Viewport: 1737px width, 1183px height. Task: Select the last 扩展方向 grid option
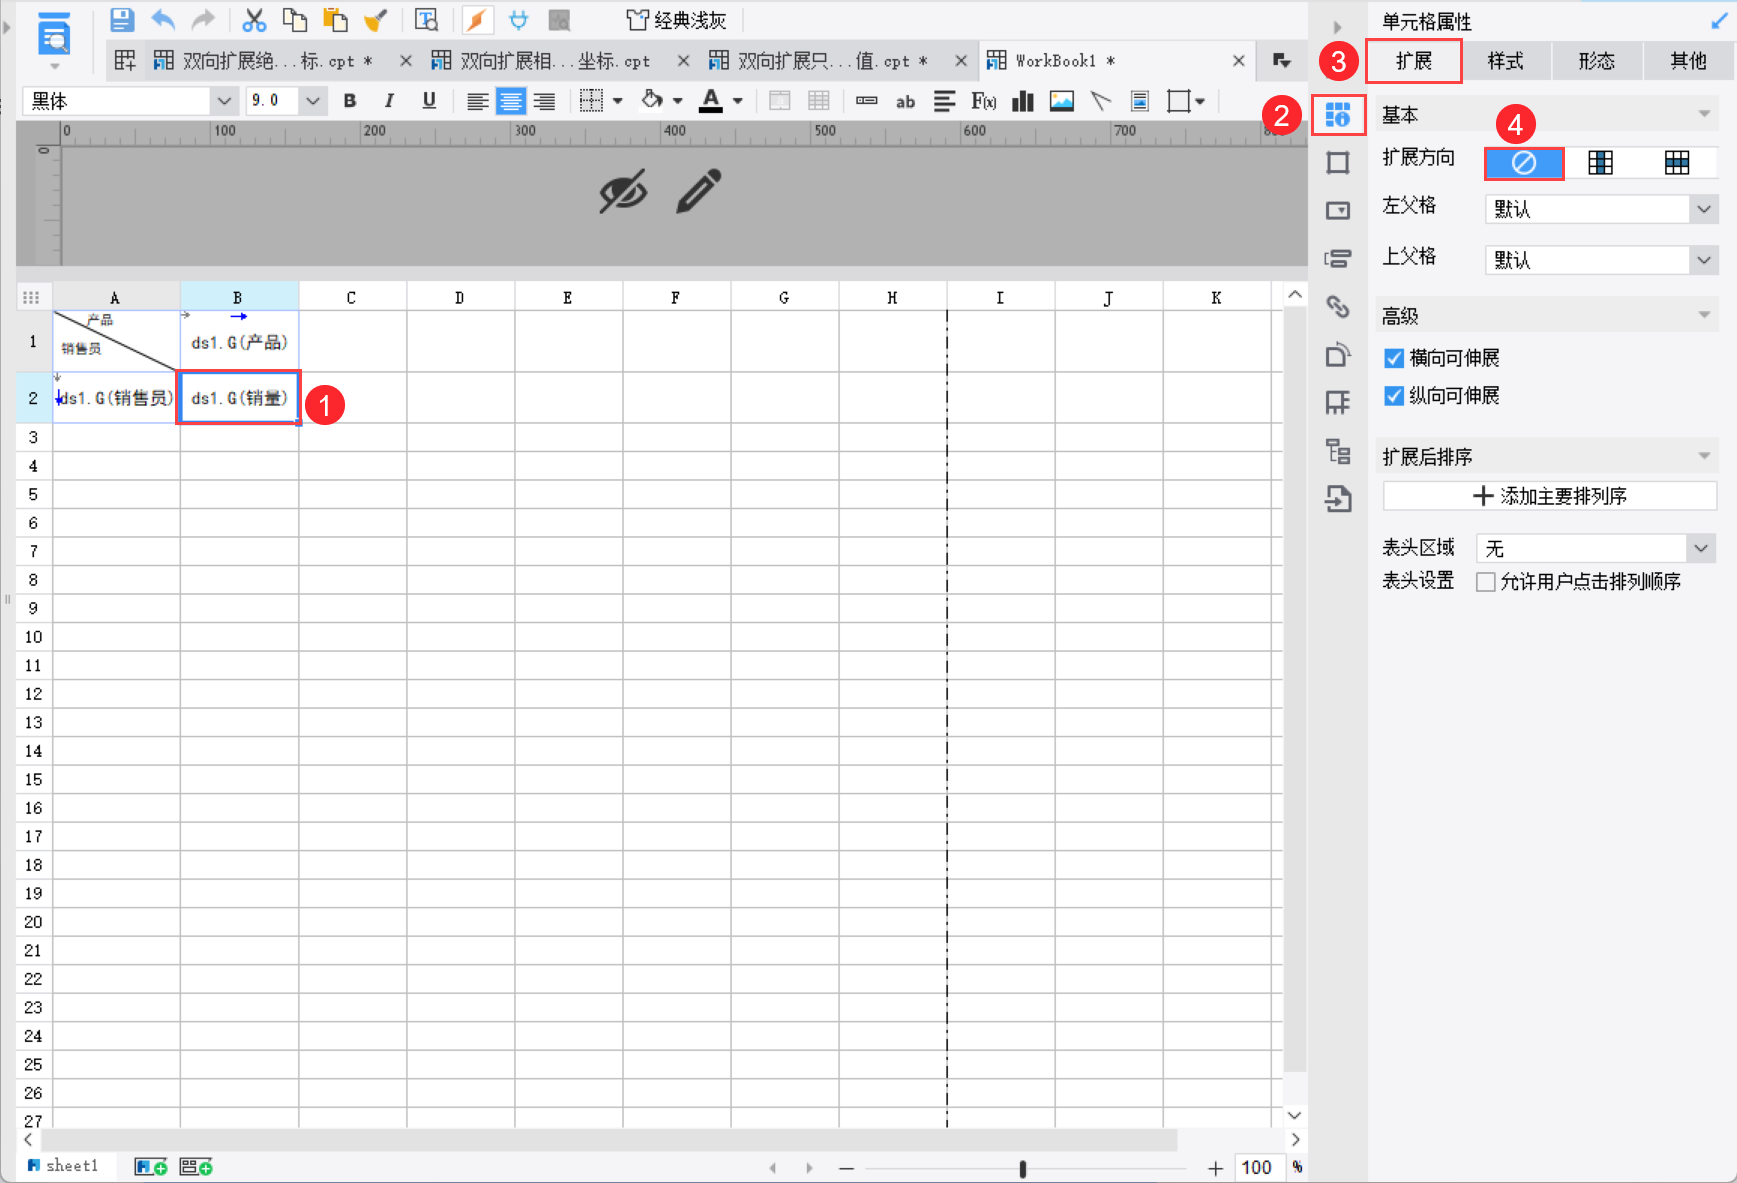(x=1677, y=162)
